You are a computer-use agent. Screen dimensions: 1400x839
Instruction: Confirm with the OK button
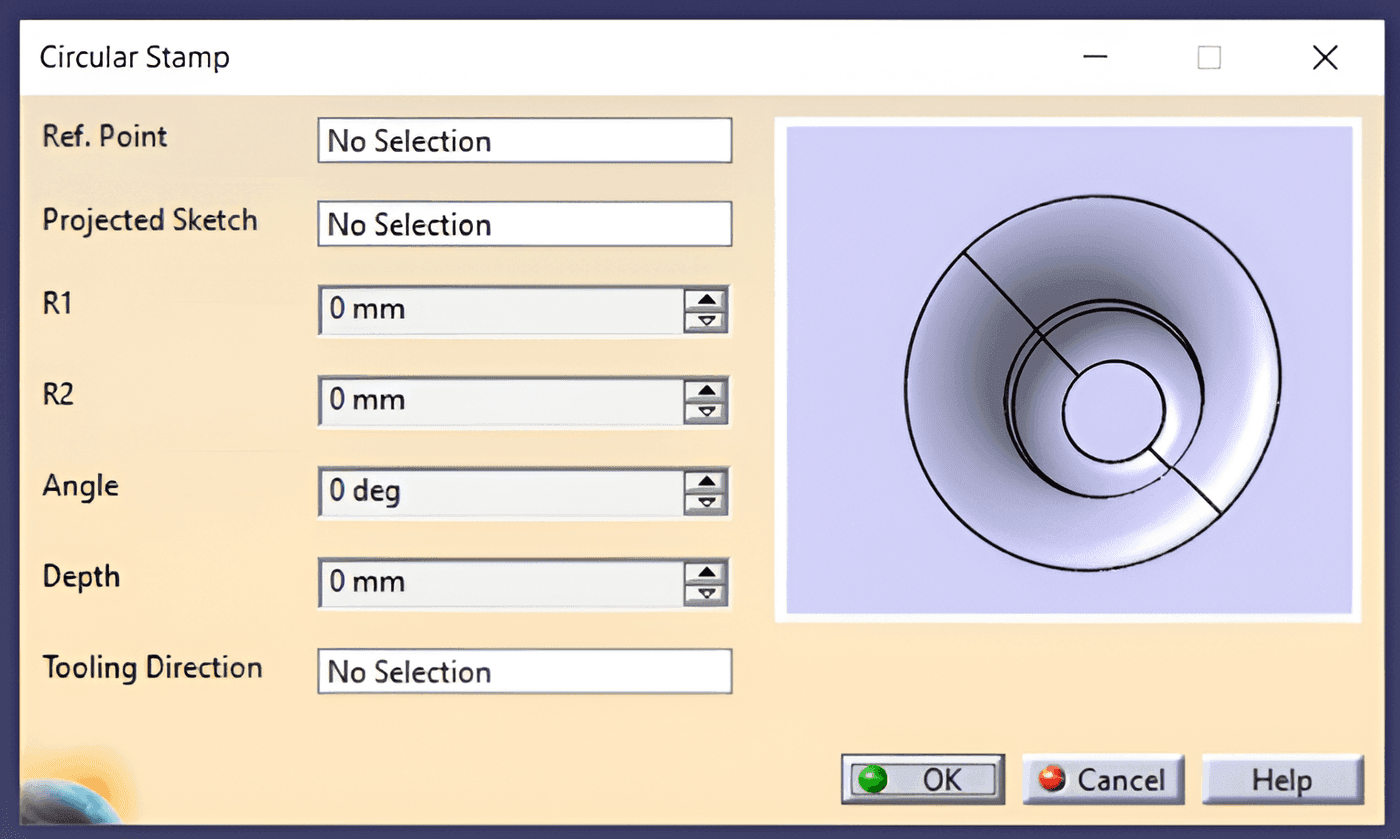pos(923,779)
